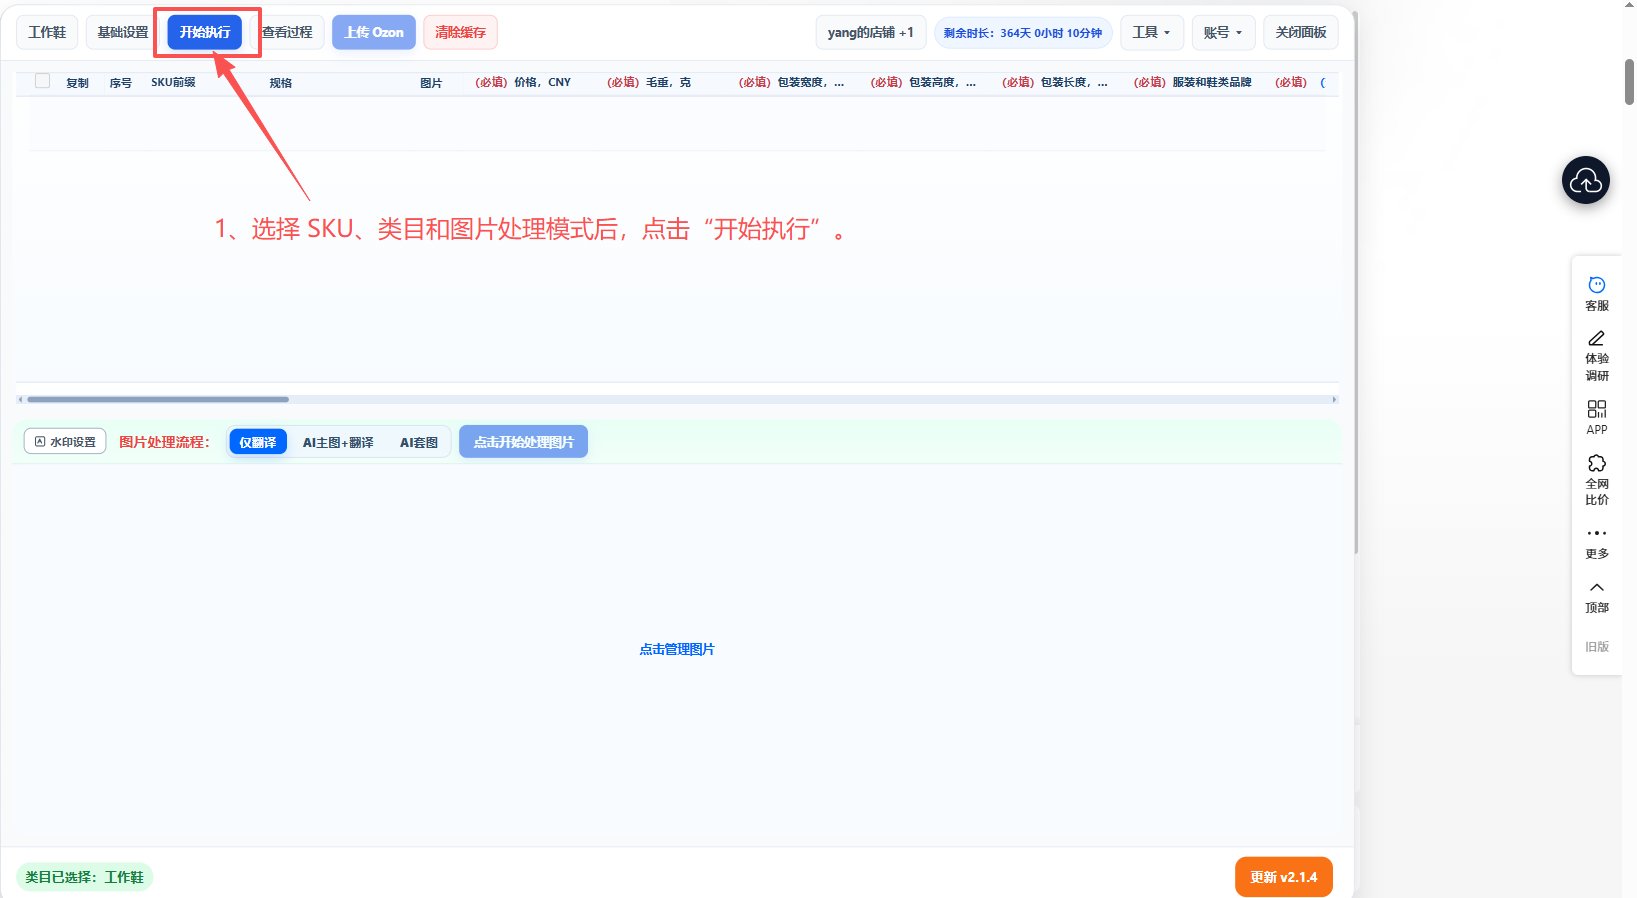1637x898 pixels.
Task: Toggle the select-all checkbox in table header
Action: pos(42,81)
